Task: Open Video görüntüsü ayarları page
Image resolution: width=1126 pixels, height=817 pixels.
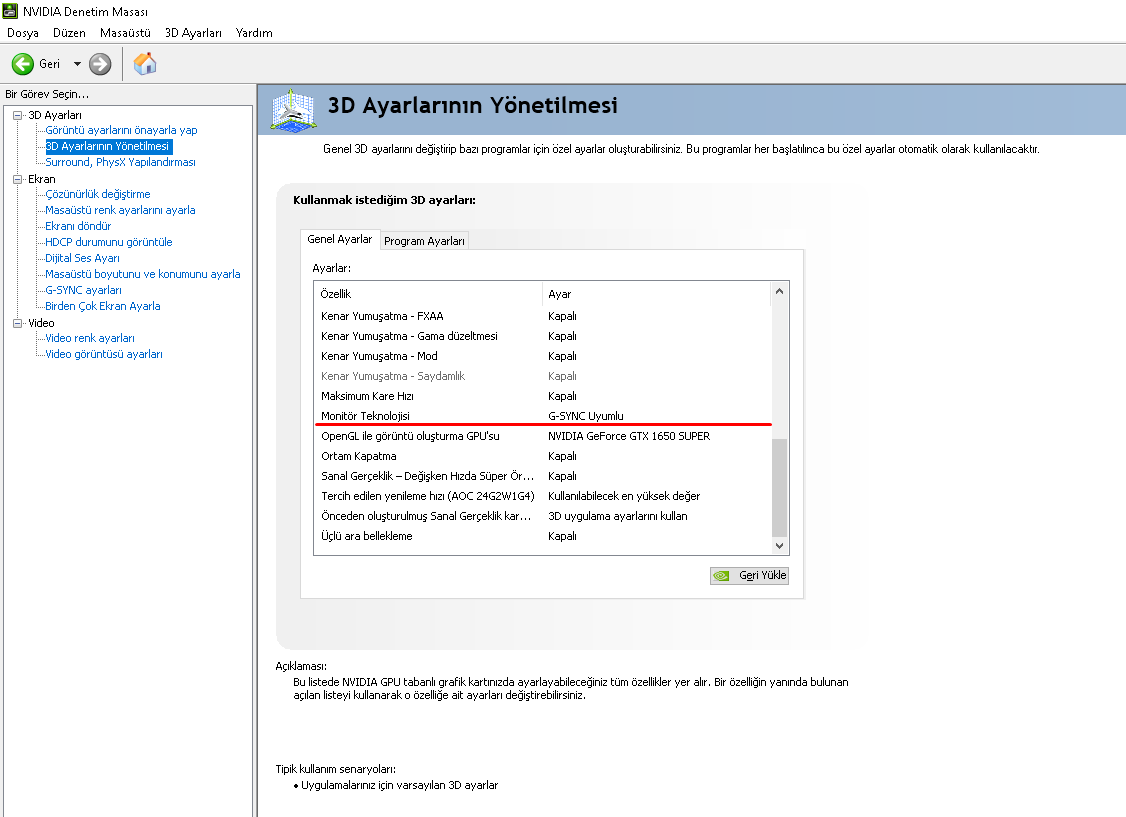Action: (104, 354)
